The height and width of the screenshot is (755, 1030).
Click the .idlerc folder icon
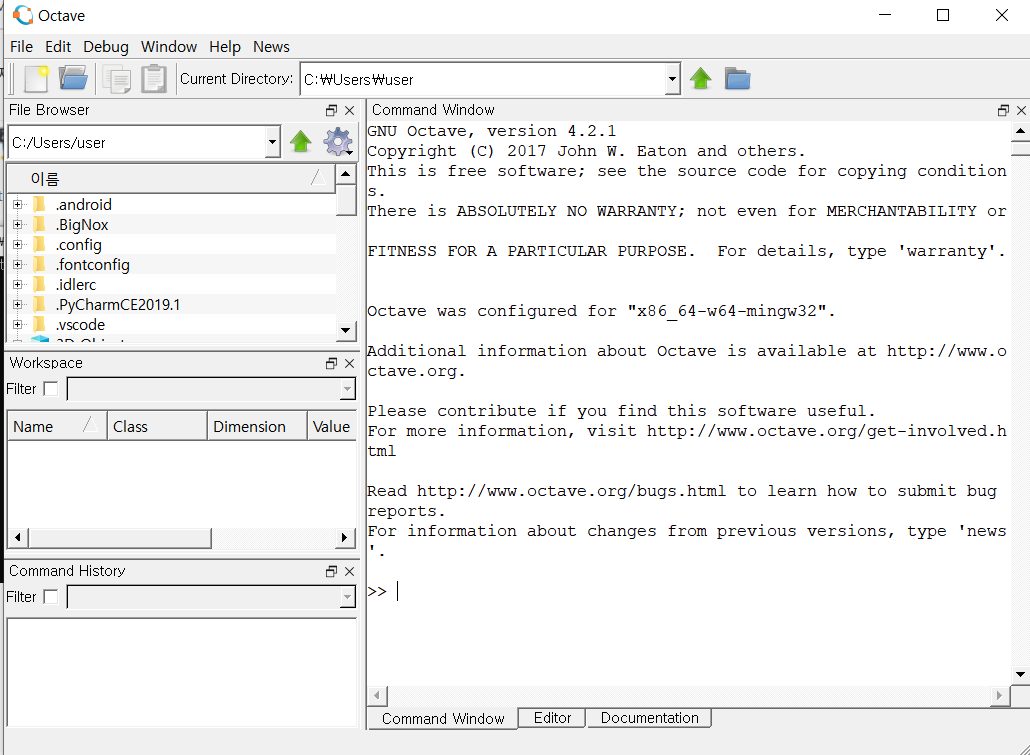pos(39,285)
